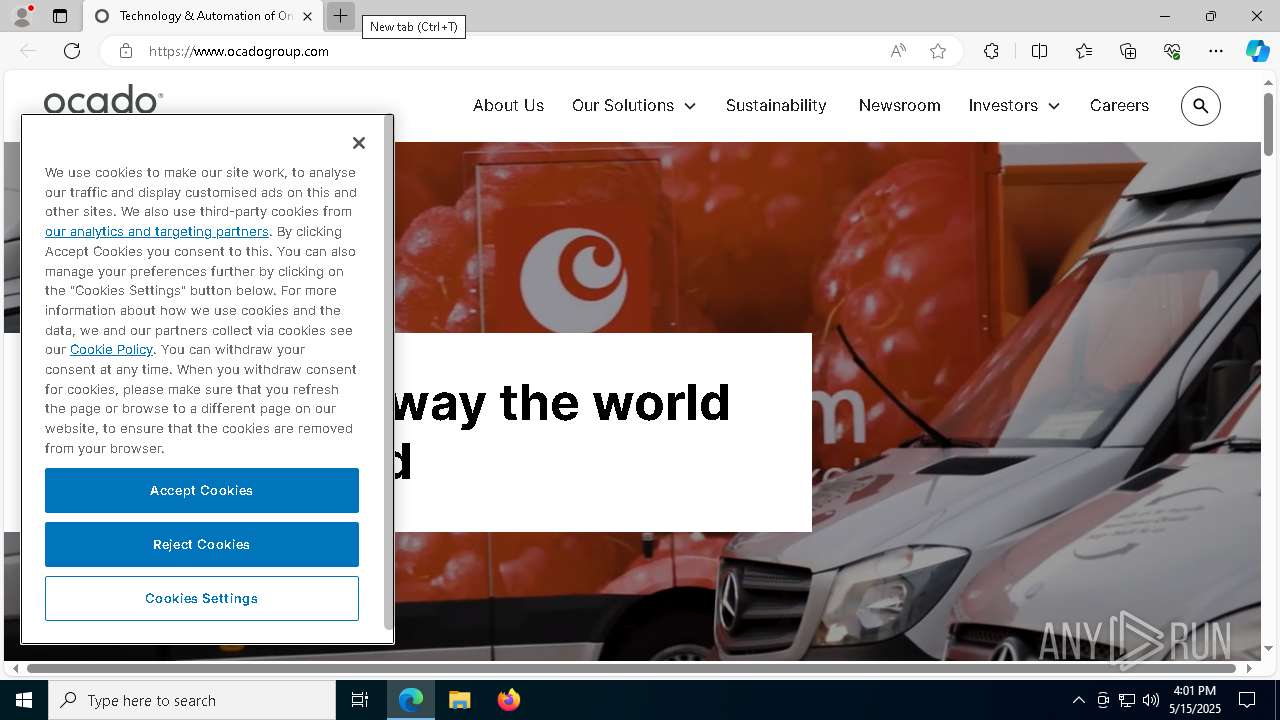Open notification center icon
Screen dimensions: 1280x720
pyautogui.click(x=1247, y=700)
